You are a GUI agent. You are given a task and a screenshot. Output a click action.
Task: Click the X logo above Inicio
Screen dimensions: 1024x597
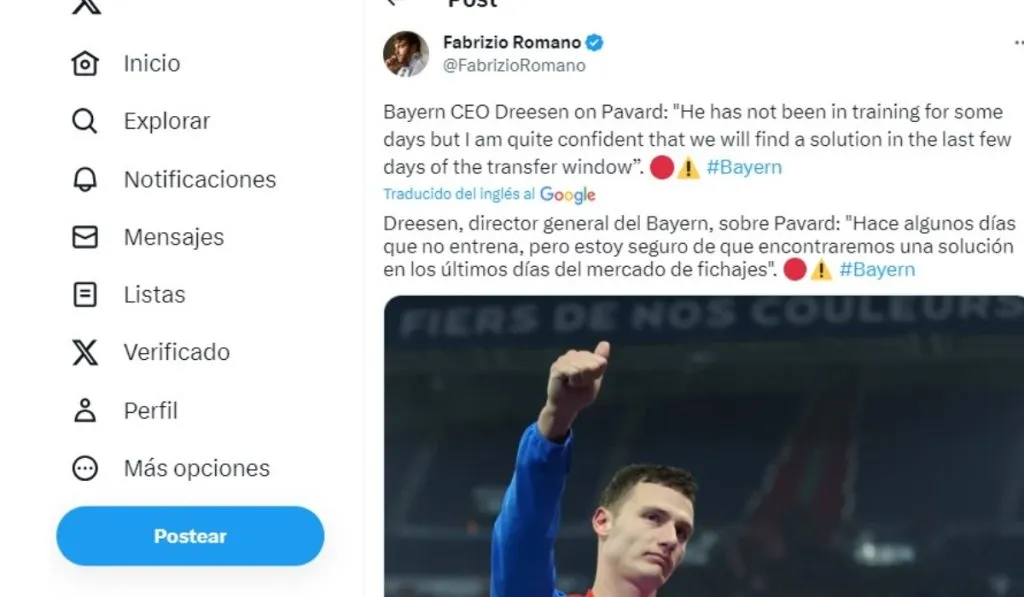pyautogui.click(x=88, y=6)
